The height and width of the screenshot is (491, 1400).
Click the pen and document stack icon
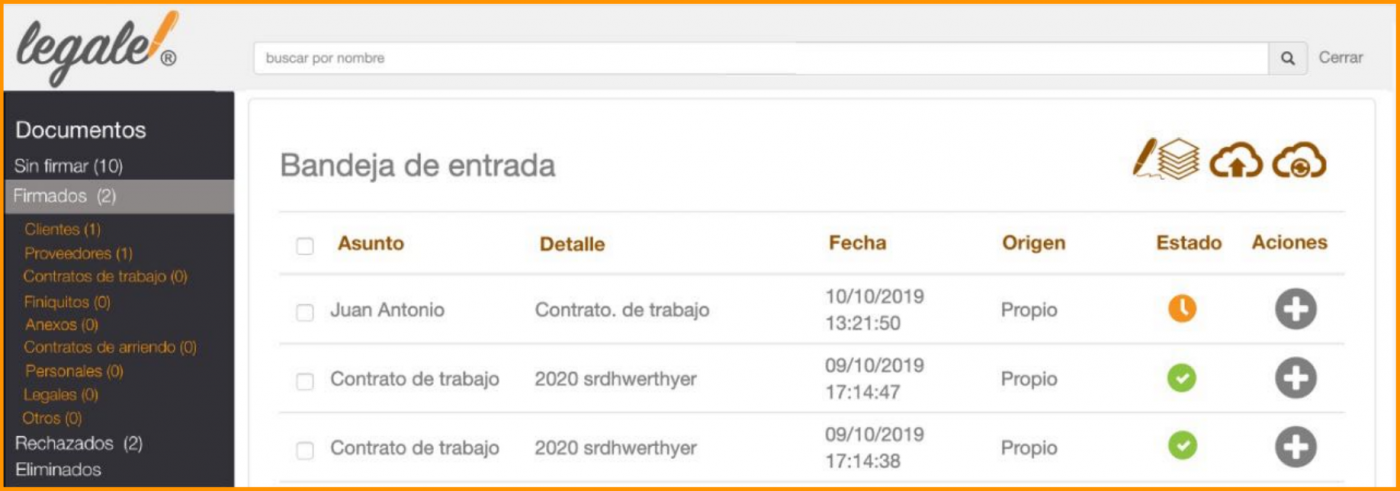tap(1166, 160)
